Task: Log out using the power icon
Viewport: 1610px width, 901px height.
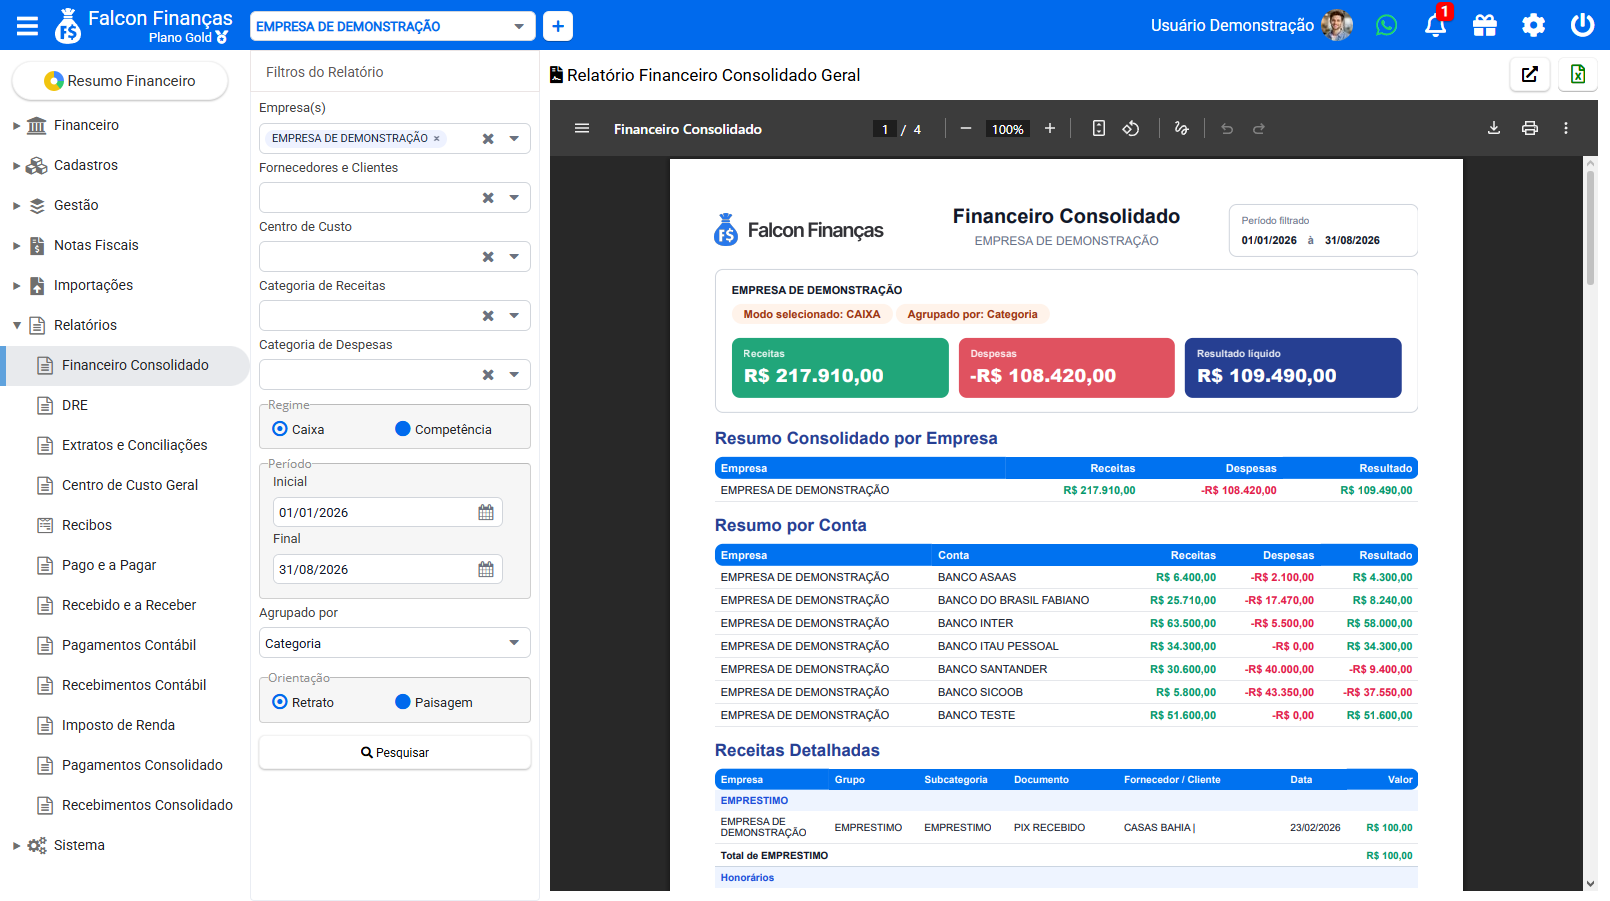Action: pyautogui.click(x=1582, y=25)
